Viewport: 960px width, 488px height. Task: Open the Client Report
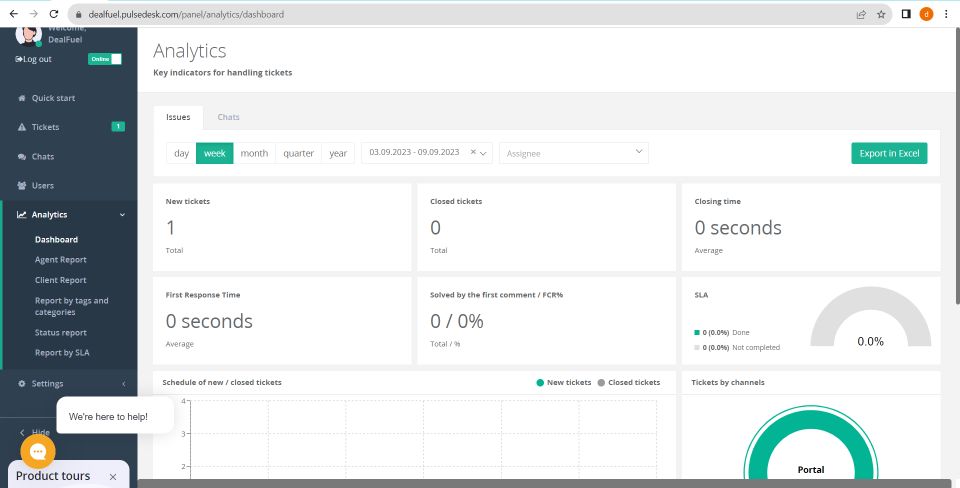pos(61,280)
